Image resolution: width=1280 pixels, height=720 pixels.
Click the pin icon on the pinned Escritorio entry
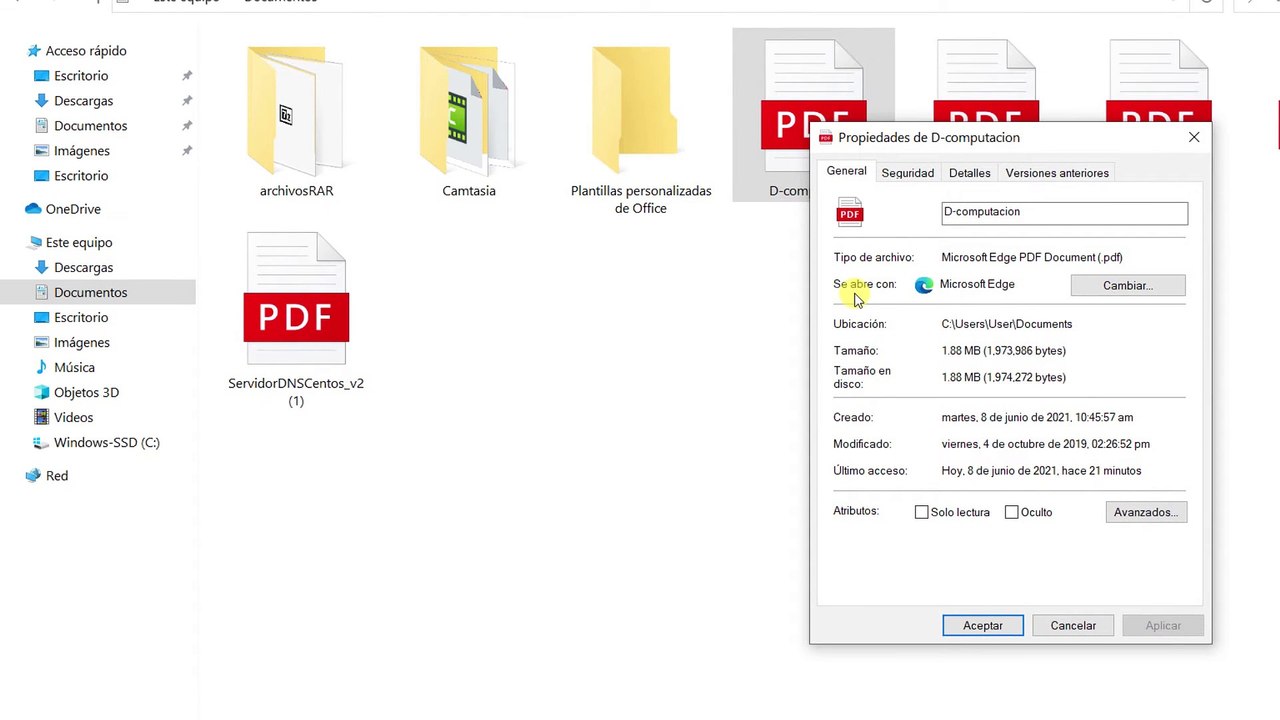click(187, 76)
